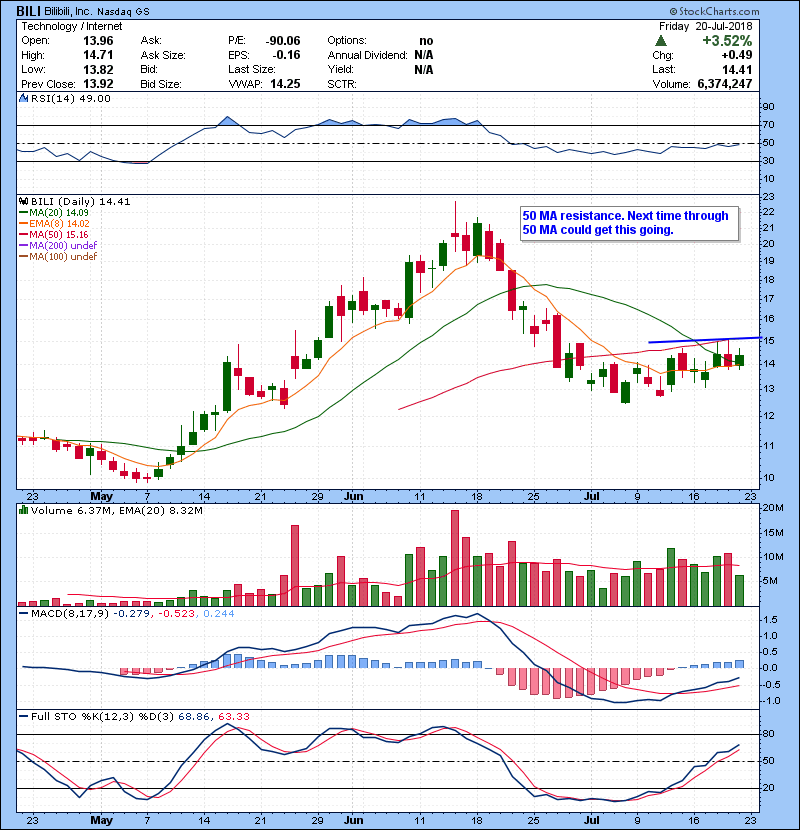Click the MACD histogram value 0.244
Viewport: 800px width, 830px height.
point(219,614)
